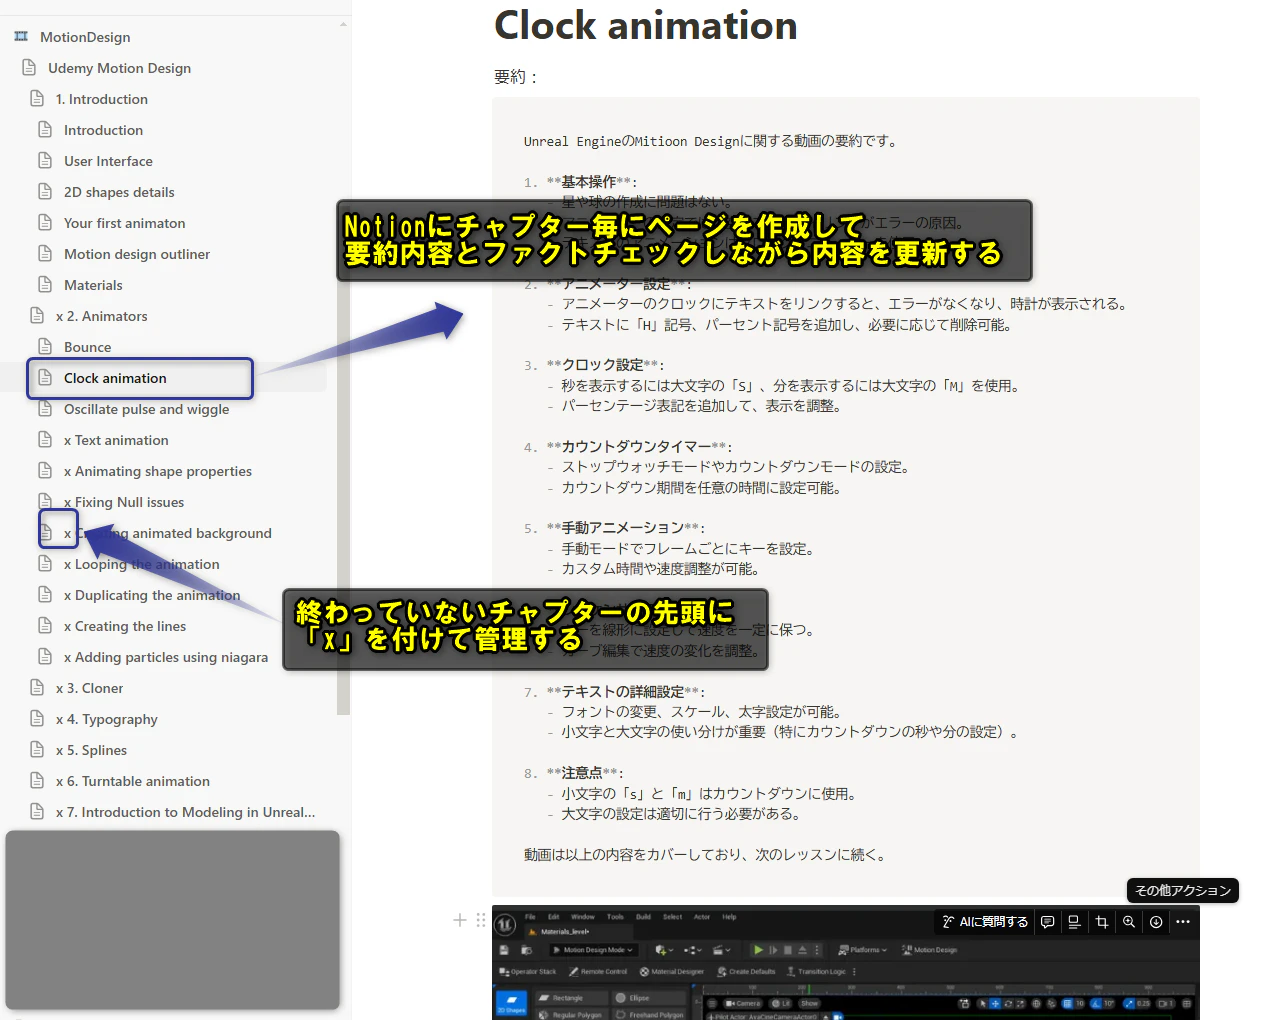Open Build menu in Unreal image
1266x1020 pixels.
coord(643,917)
